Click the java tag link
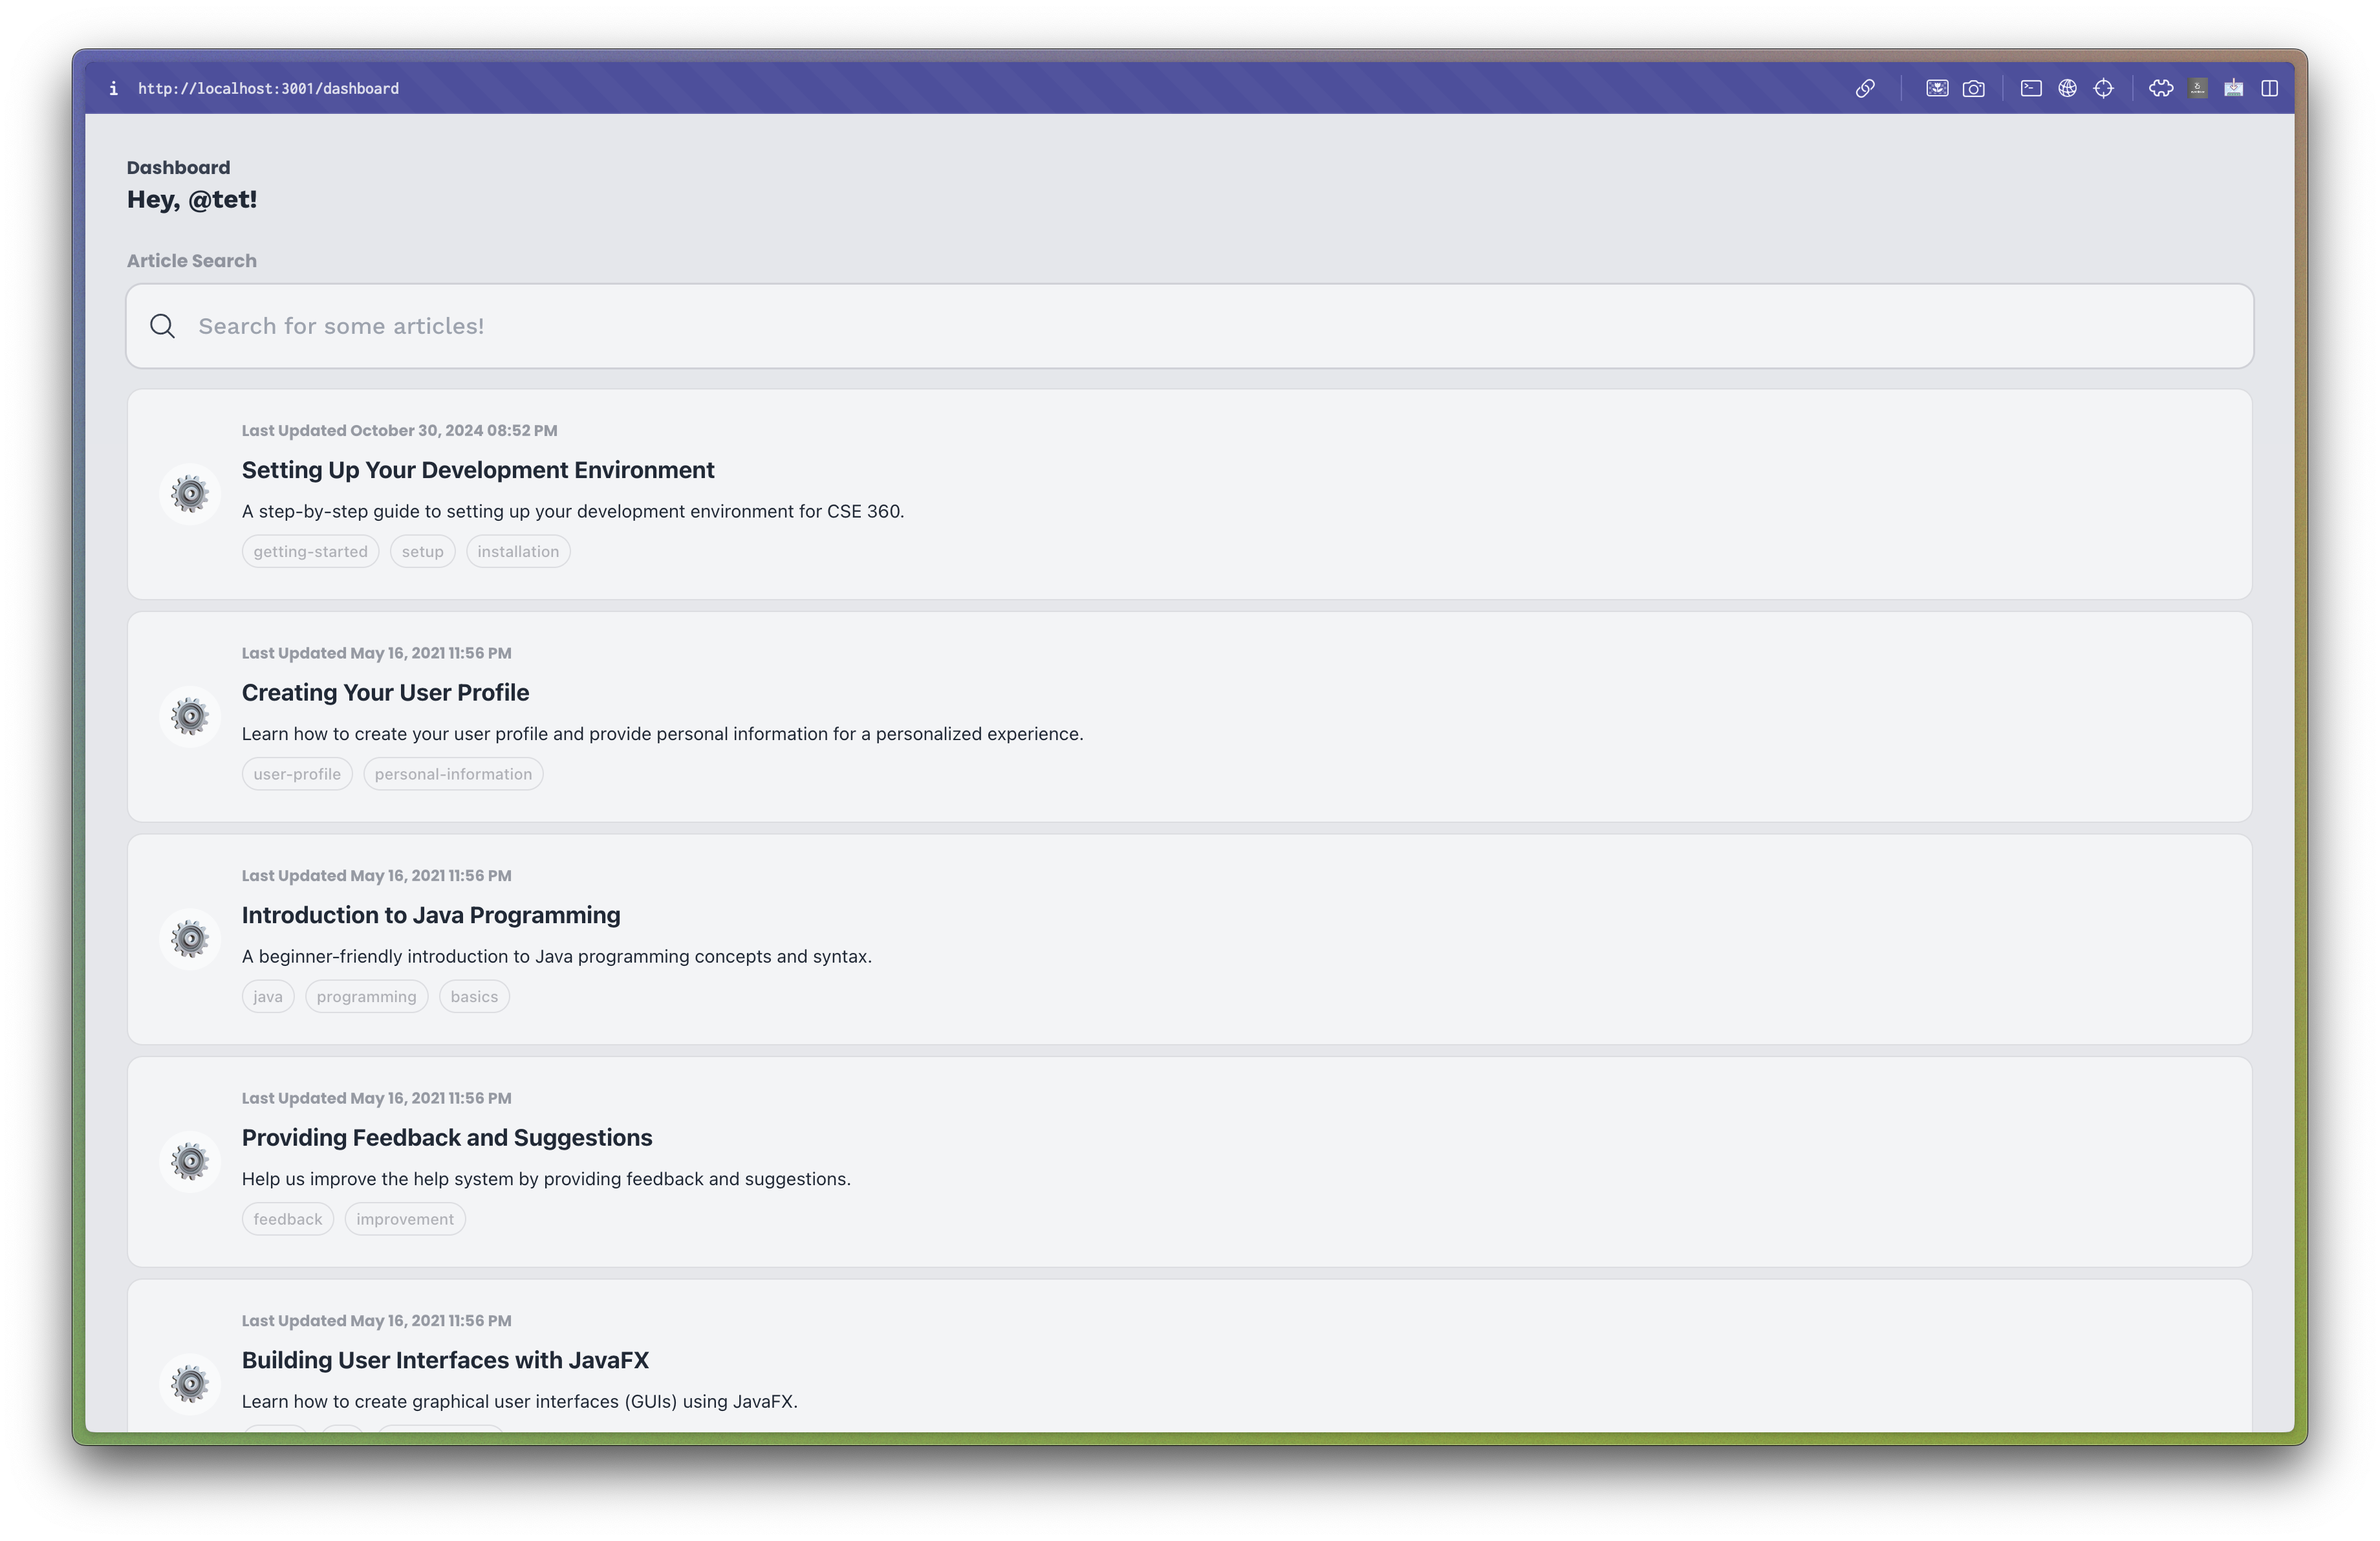The width and height of the screenshot is (2380, 1541). click(x=267, y=996)
